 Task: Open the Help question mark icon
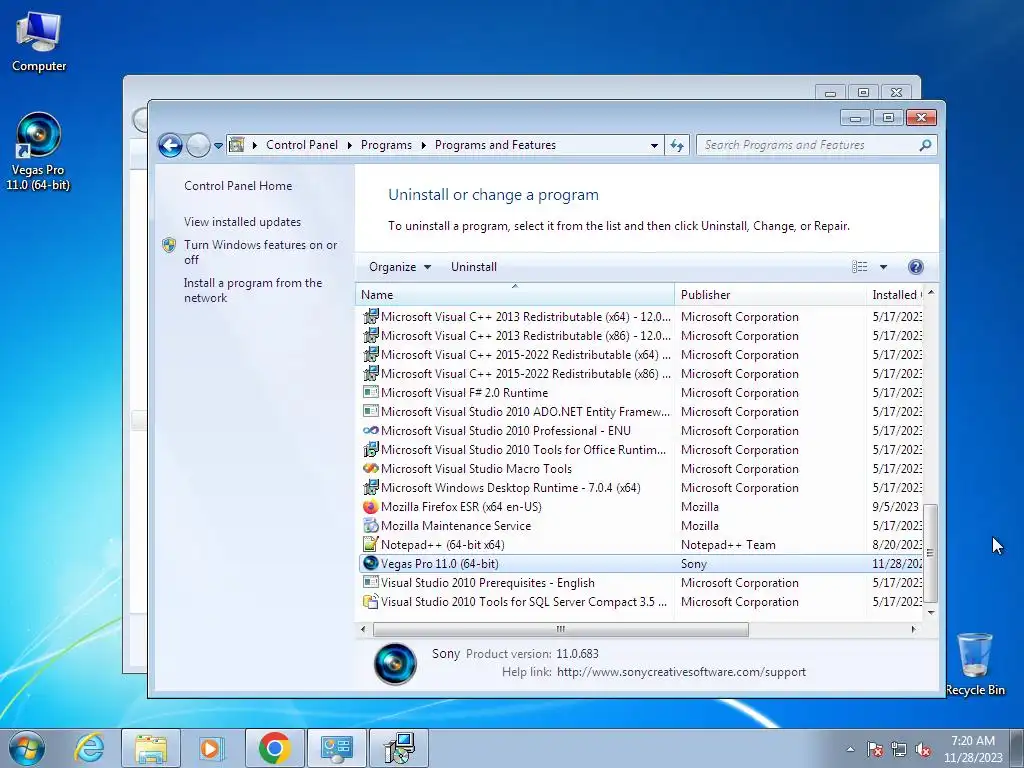click(x=916, y=266)
